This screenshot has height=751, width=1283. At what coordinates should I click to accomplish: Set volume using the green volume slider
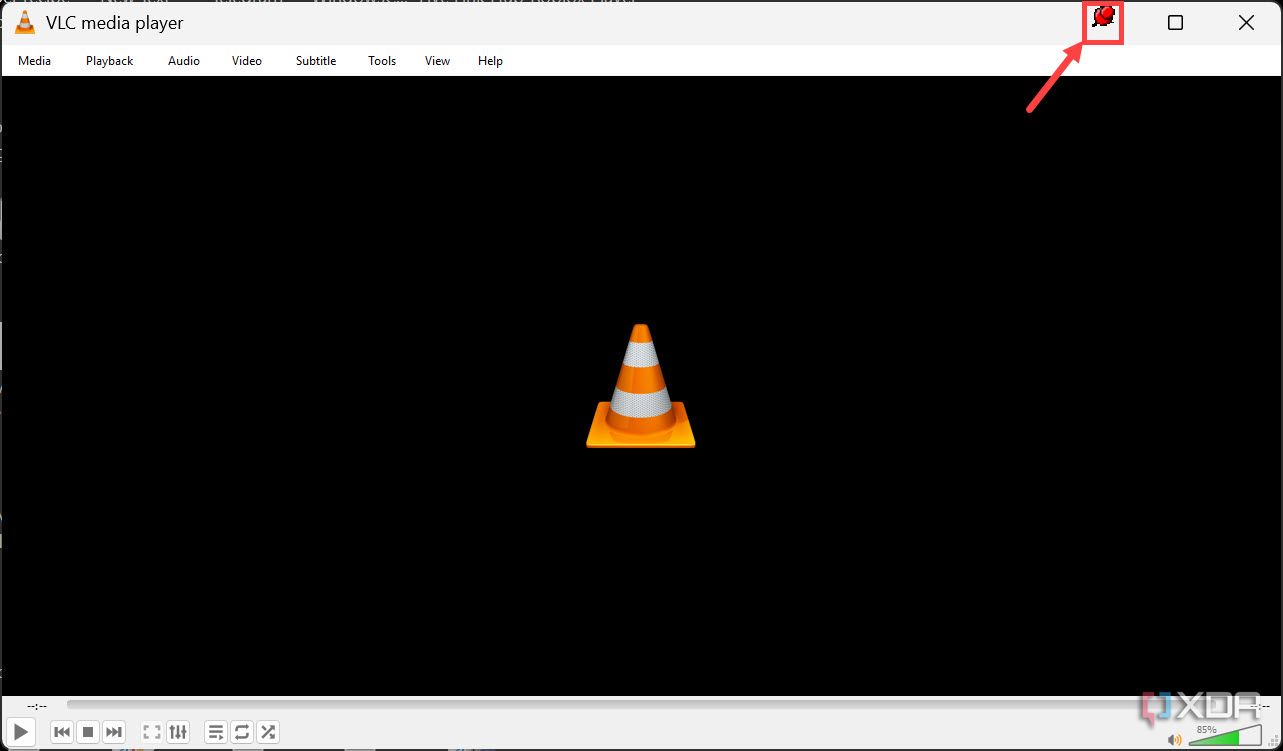[1226, 736]
